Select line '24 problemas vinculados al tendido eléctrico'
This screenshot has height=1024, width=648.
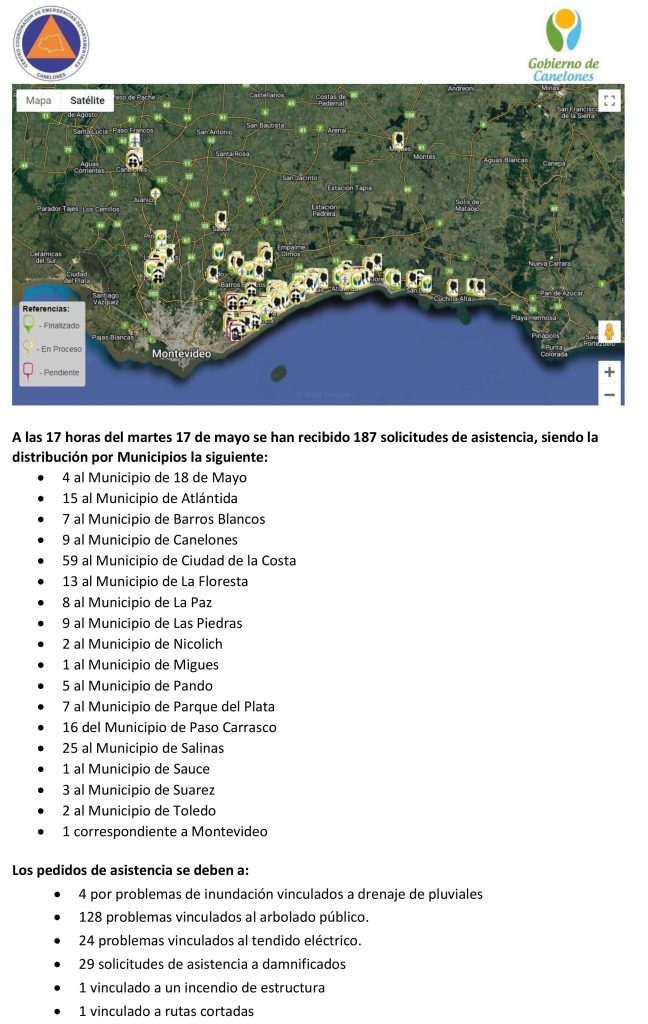pos(220,940)
